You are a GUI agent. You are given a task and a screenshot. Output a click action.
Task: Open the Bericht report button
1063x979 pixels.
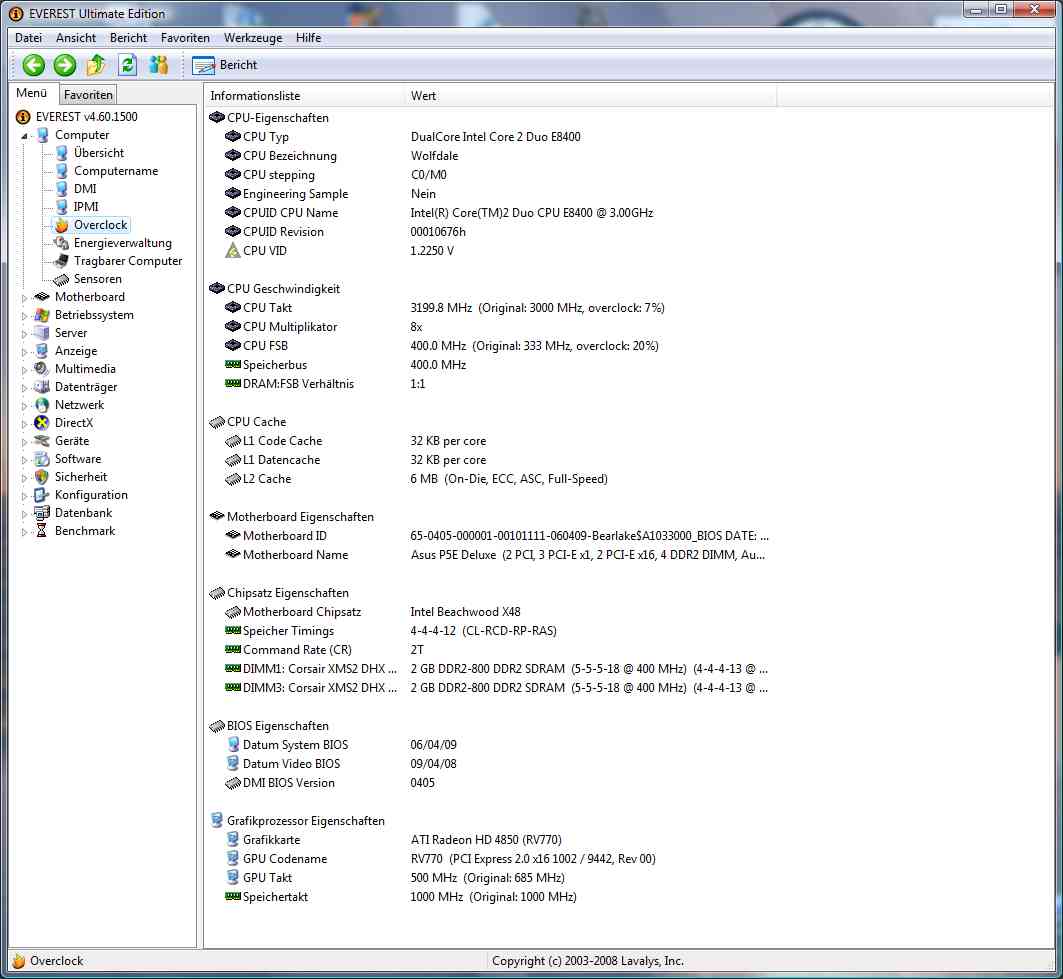pyautogui.click(x=224, y=65)
